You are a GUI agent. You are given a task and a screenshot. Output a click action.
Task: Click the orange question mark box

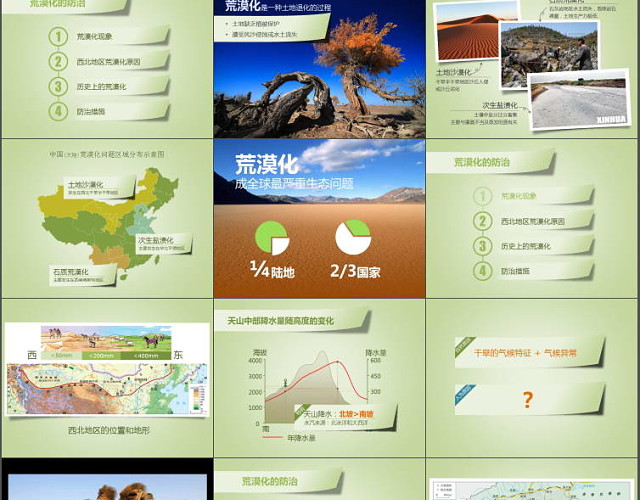(529, 400)
